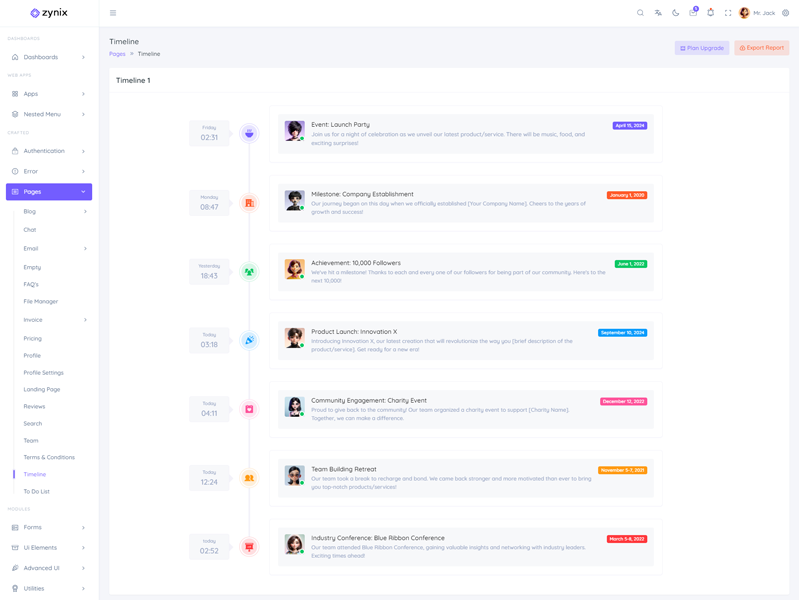800x600 pixels.
Task: Open the messages inbox icon
Action: click(693, 13)
